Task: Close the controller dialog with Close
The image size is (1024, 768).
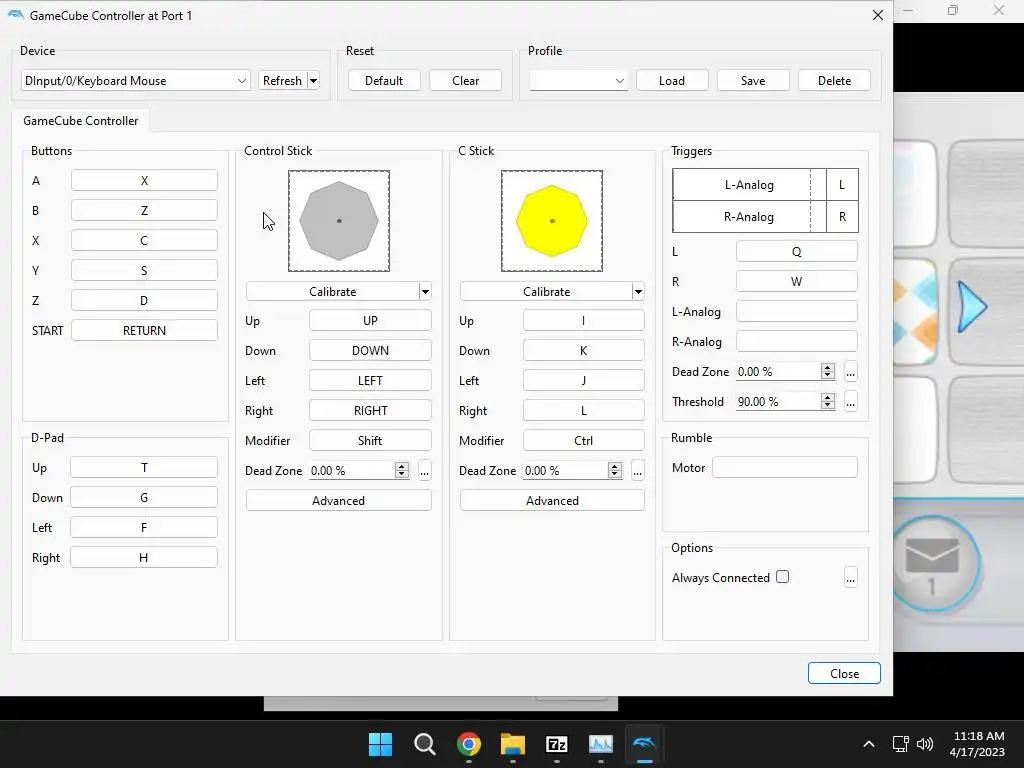Action: point(844,674)
